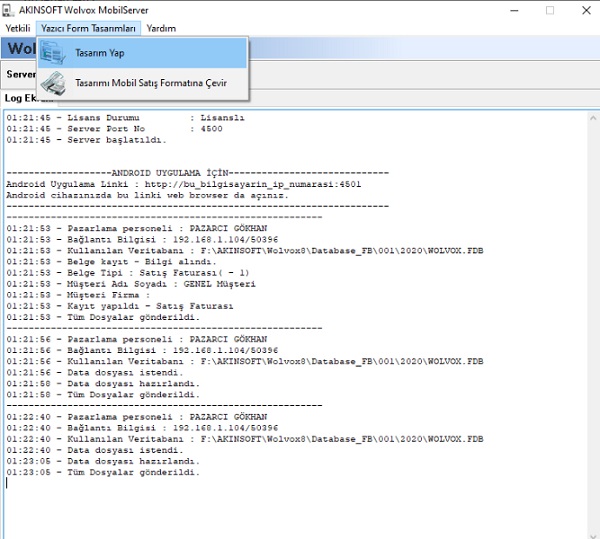
Task: Click the printer icon beside Mobil Satış Formatına Çevir
Action: pyautogui.click(x=54, y=83)
